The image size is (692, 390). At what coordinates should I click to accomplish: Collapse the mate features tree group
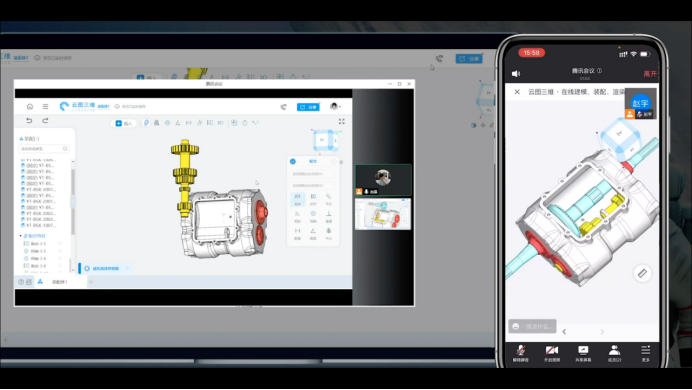click(21, 236)
